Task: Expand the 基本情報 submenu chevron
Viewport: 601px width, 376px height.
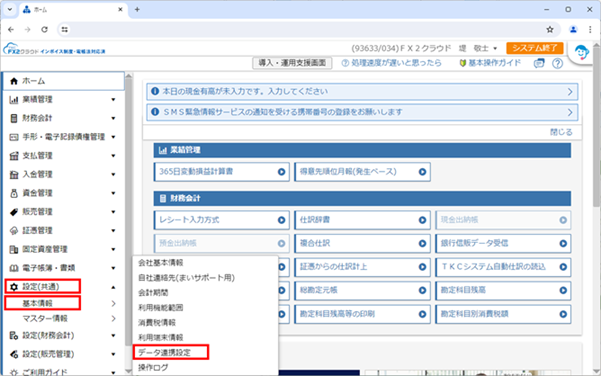Action: point(113,304)
